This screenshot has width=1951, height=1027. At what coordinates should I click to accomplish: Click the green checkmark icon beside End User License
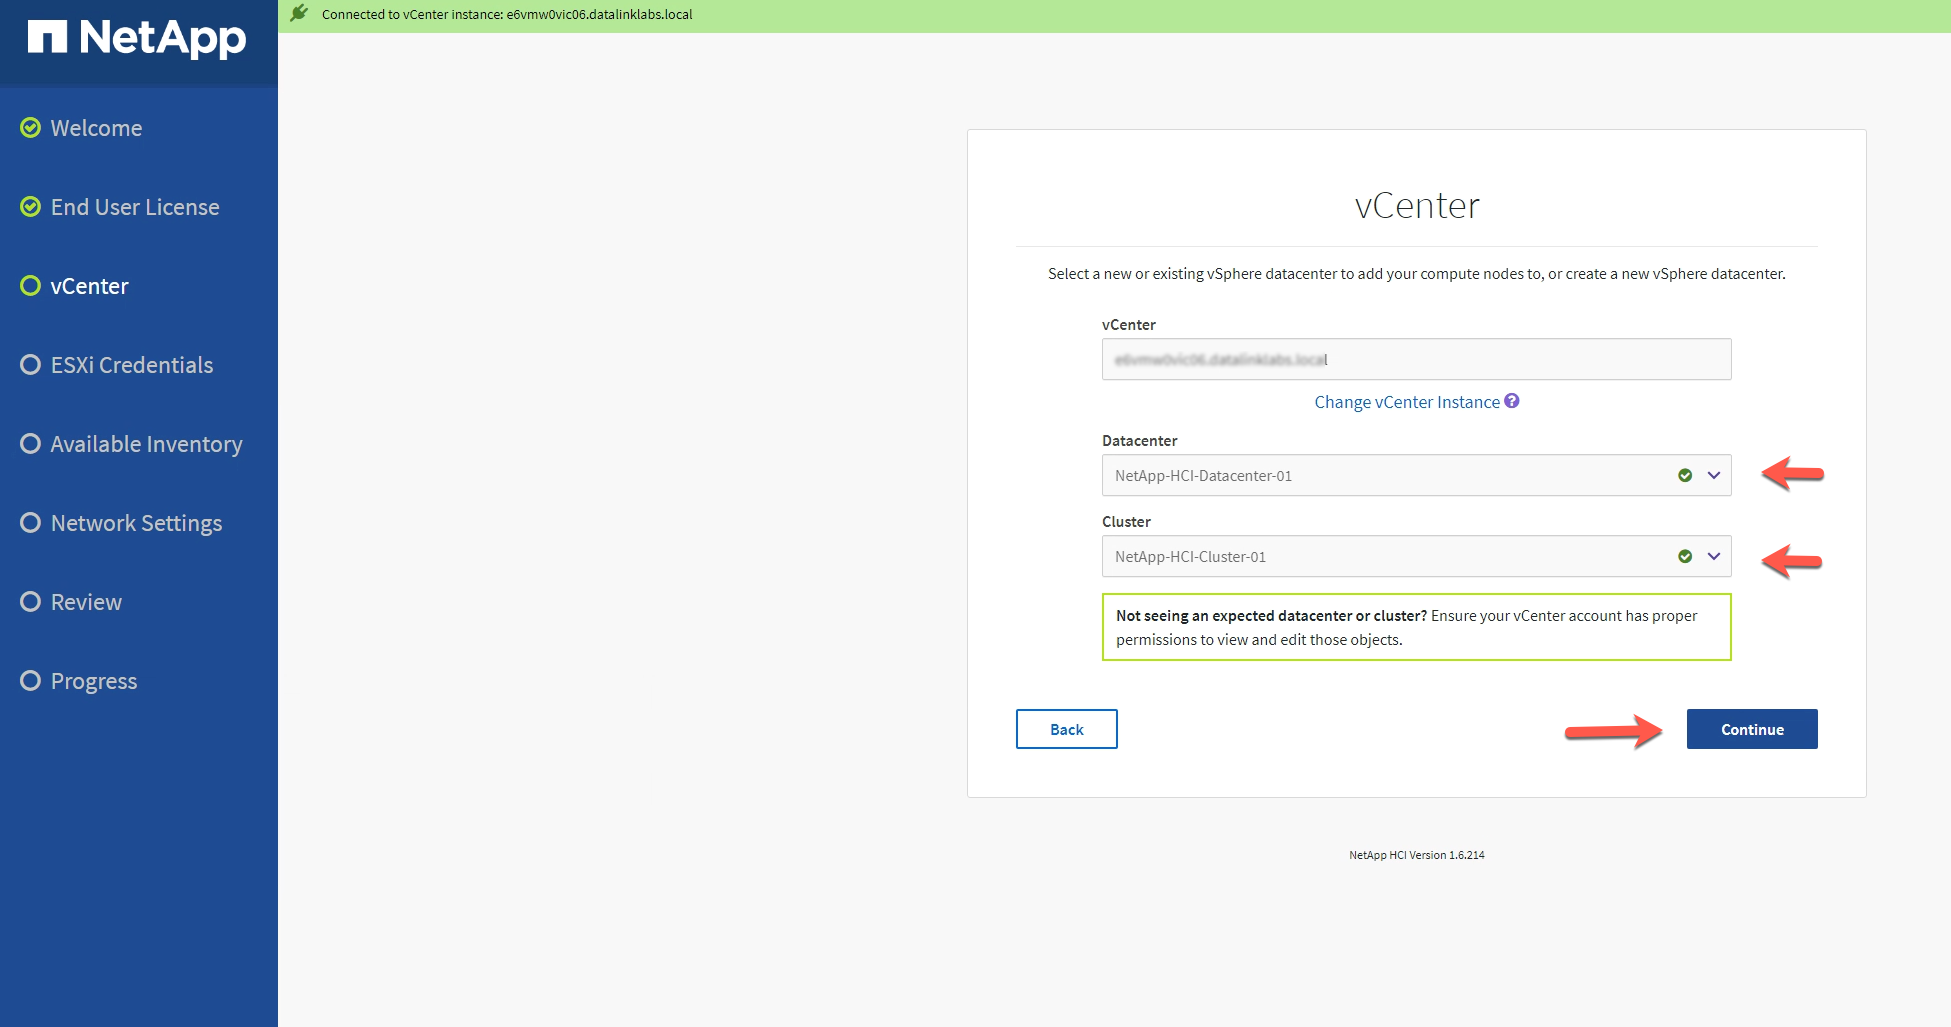pyautogui.click(x=31, y=207)
